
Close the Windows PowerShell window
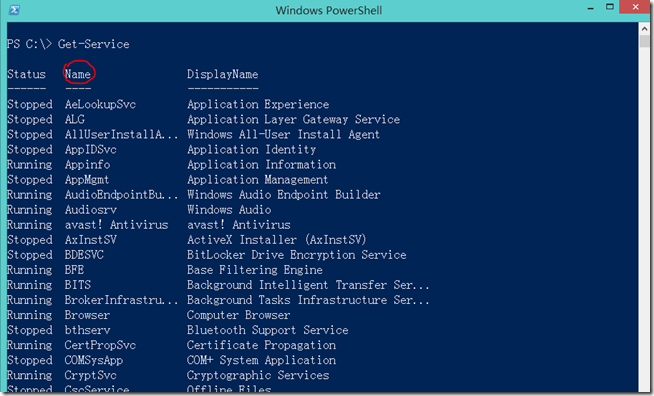pos(635,7)
